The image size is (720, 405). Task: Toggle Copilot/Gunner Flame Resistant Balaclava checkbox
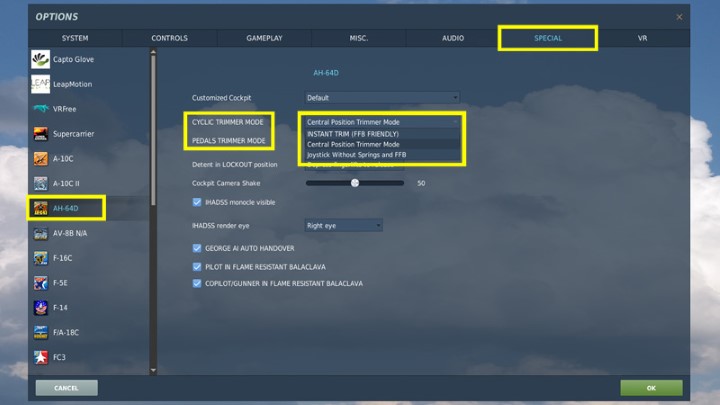[x=197, y=283]
